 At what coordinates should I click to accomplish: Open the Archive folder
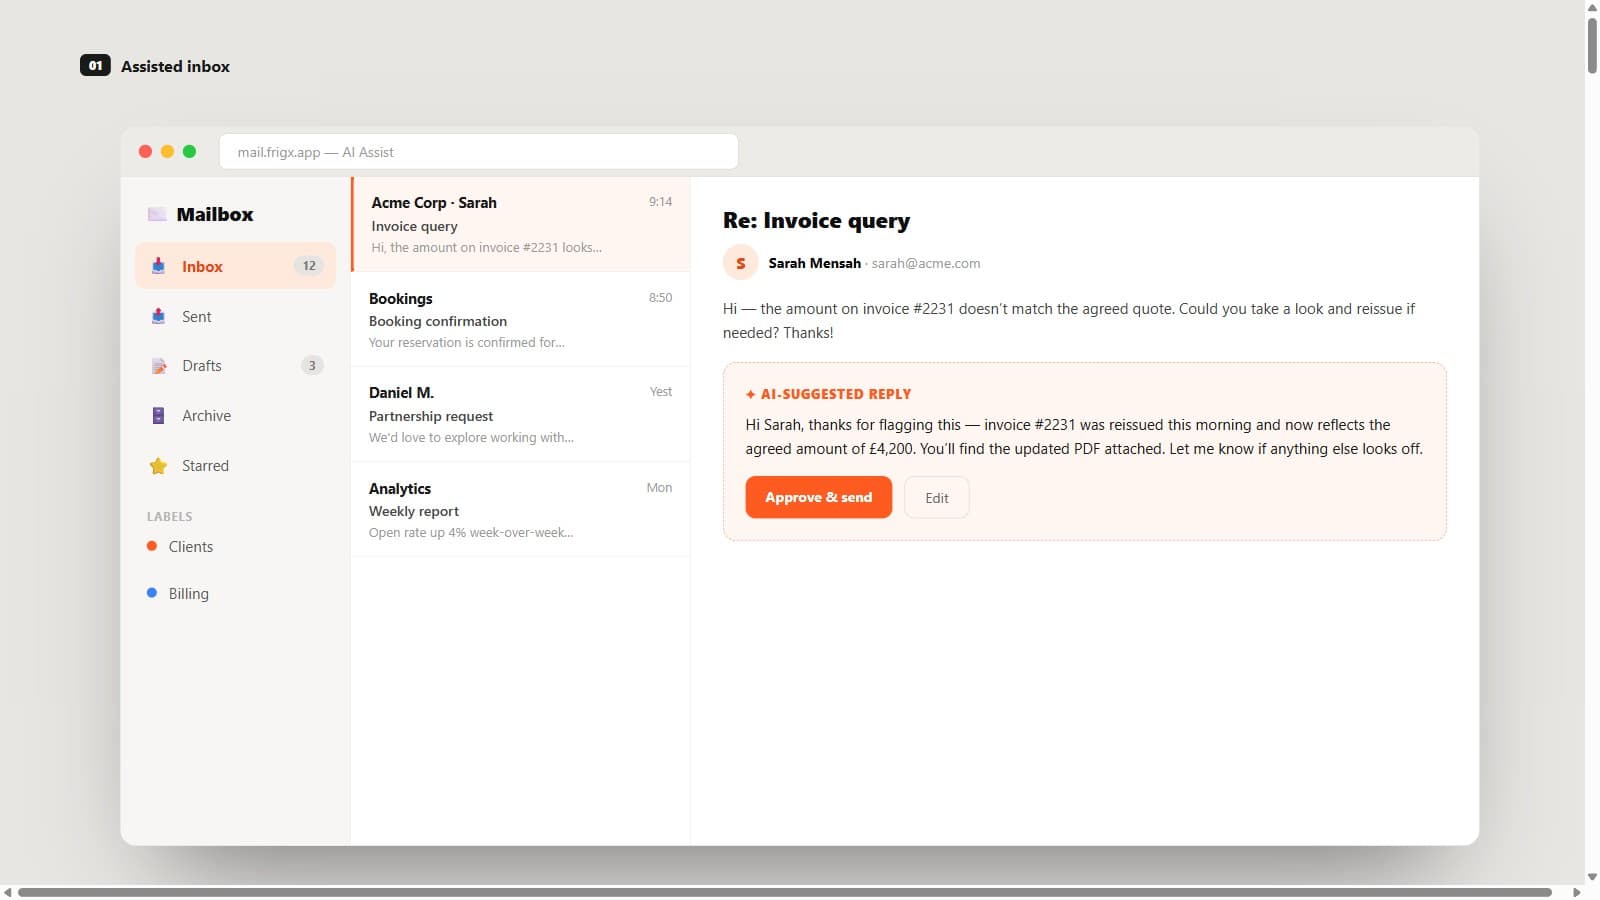click(235, 416)
